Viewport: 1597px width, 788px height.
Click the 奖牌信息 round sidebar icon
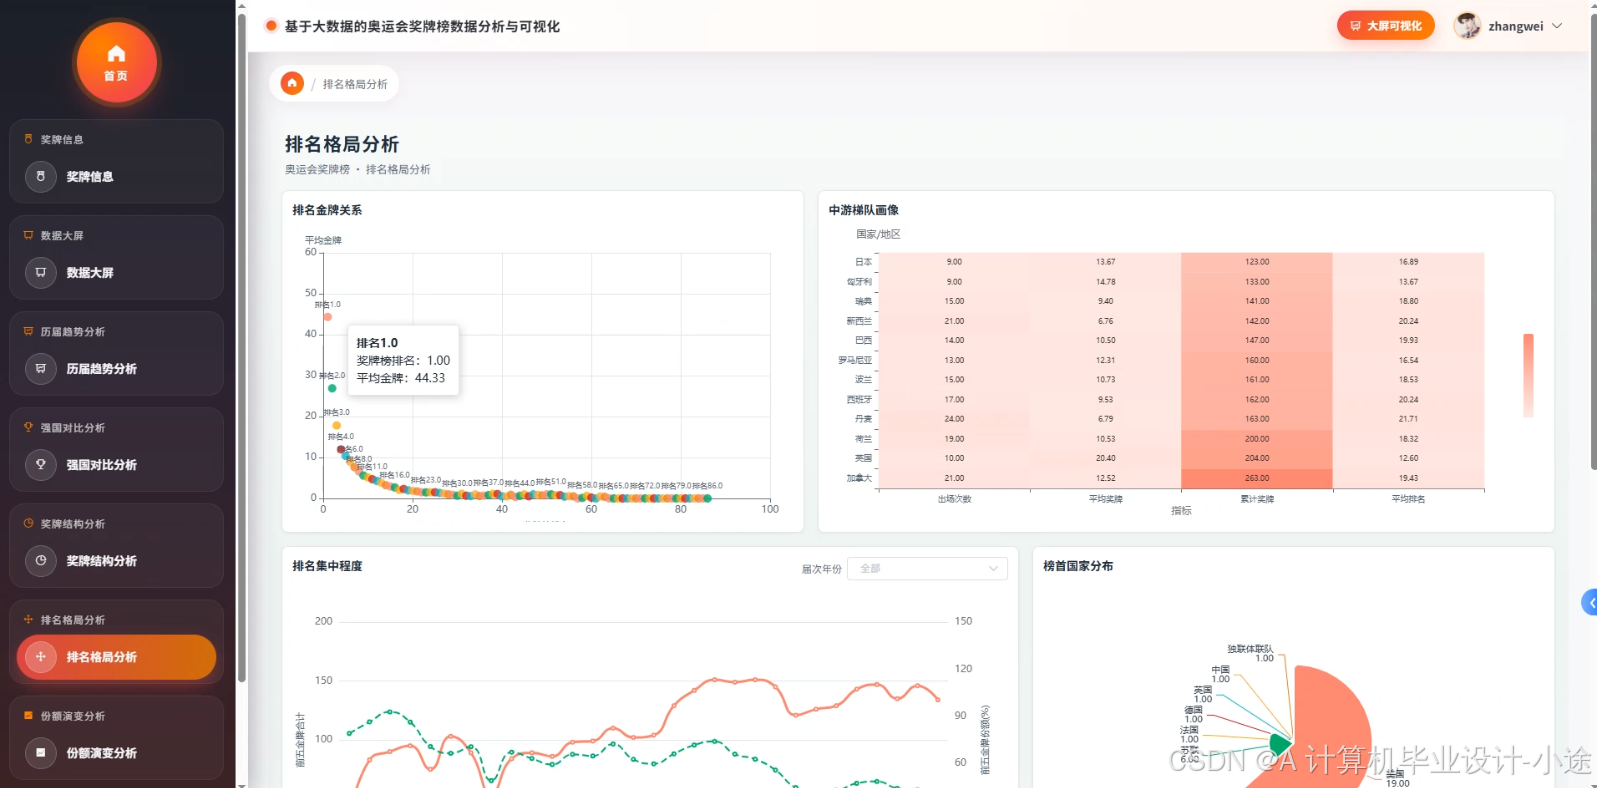click(x=40, y=177)
